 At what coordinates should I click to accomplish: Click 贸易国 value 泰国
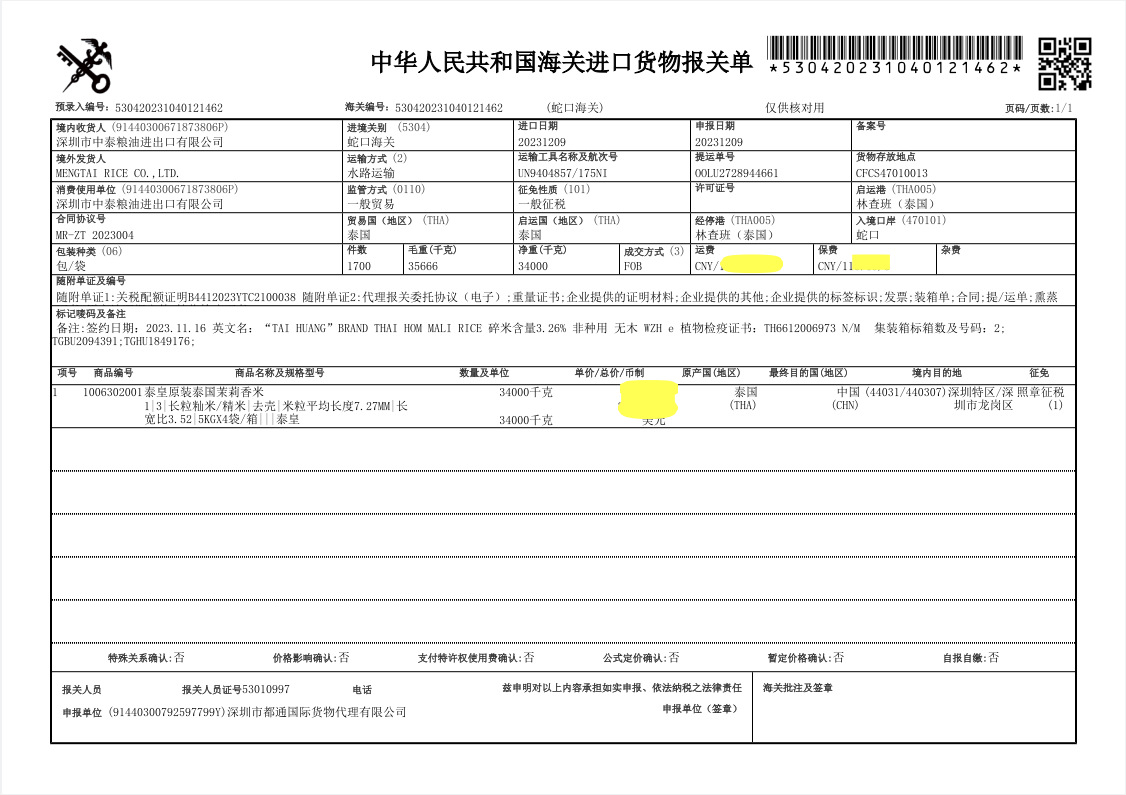[358, 235]
